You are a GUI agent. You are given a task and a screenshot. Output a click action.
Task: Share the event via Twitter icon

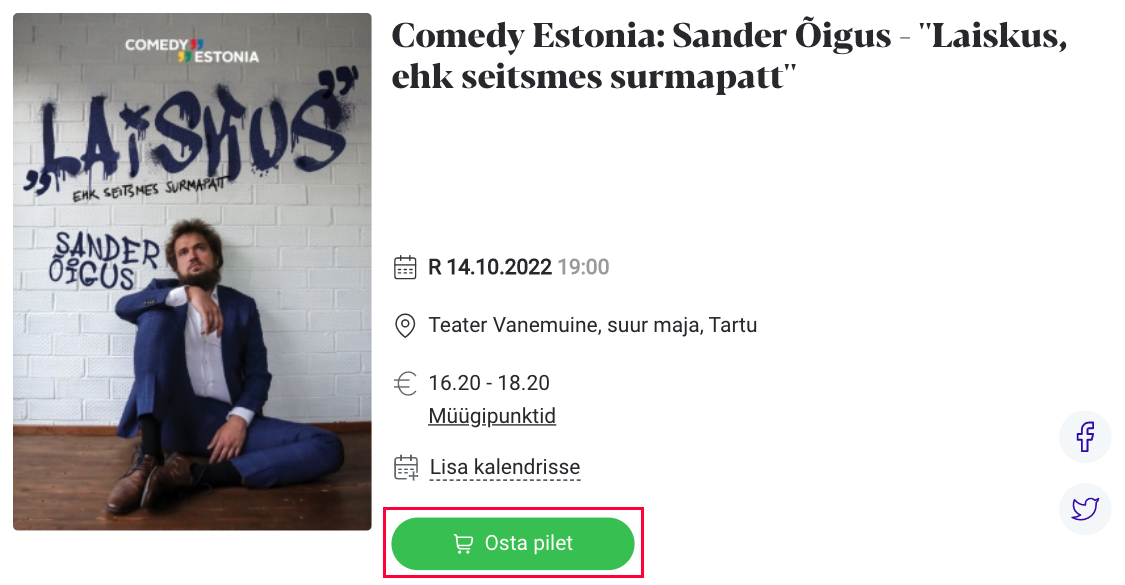1085,508
